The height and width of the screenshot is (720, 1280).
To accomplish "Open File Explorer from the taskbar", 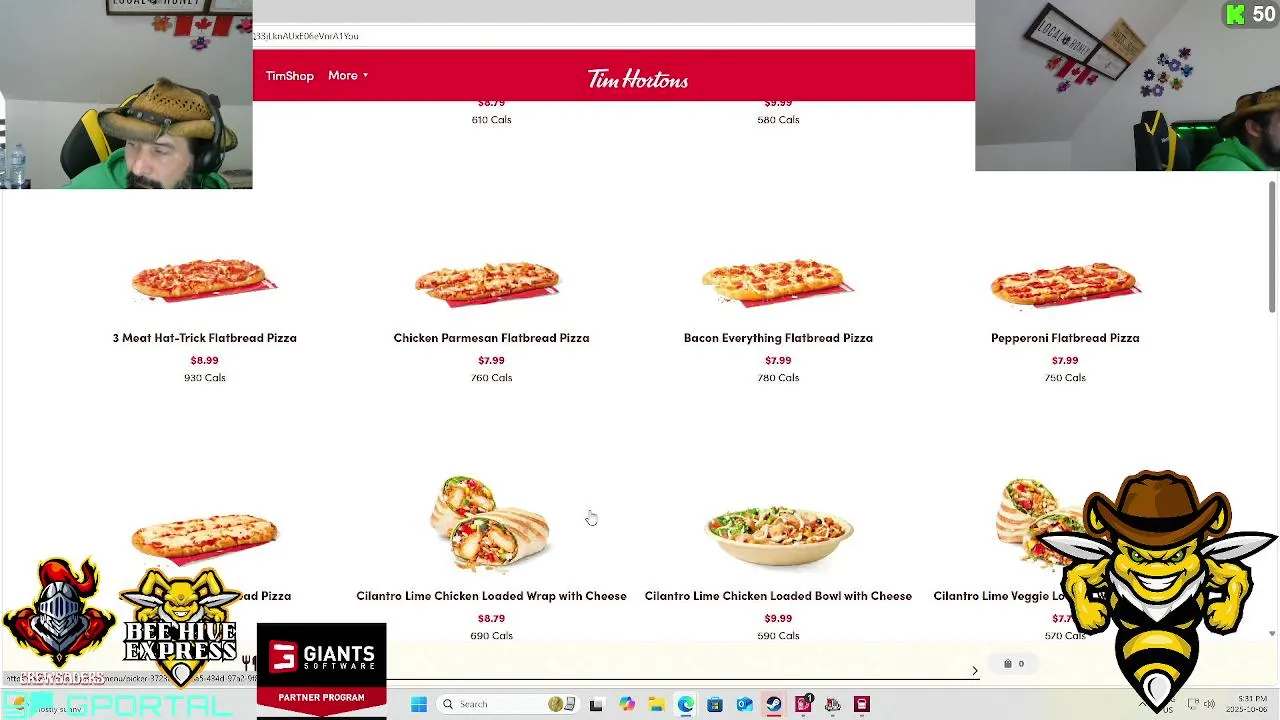I will point(656,704).
